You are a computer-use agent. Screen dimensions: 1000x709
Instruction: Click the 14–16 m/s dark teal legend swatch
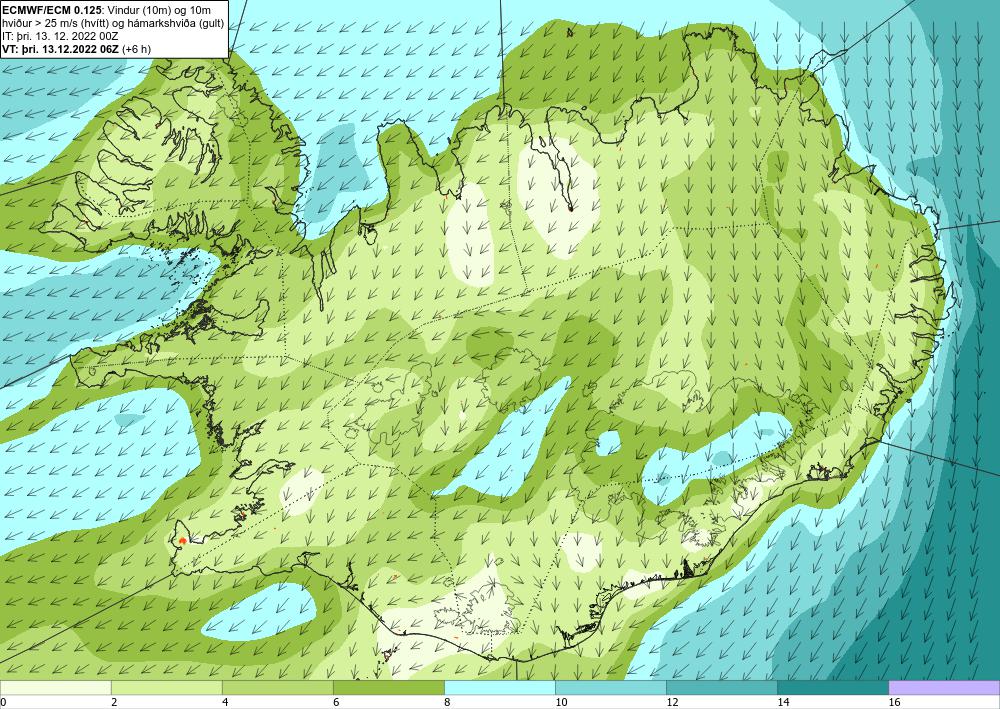[832, 687]
